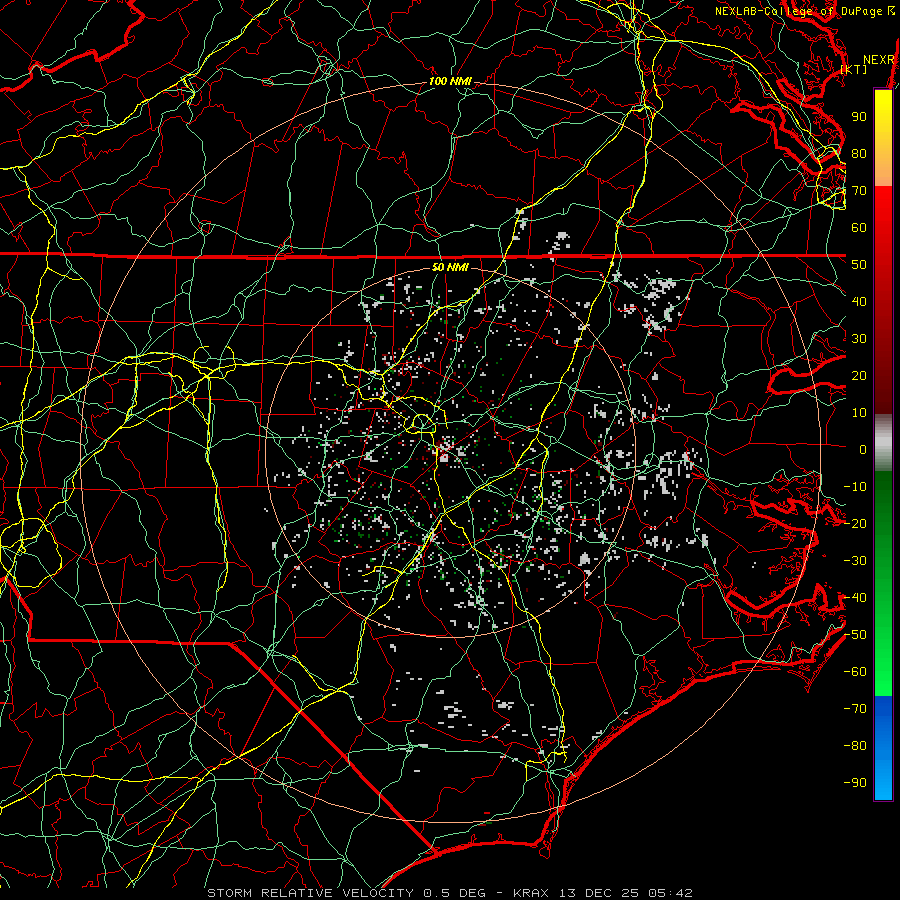Click the positive "10" value on velocity scale
This screenshot has height=900, width=900.
[x=859, y=413]
